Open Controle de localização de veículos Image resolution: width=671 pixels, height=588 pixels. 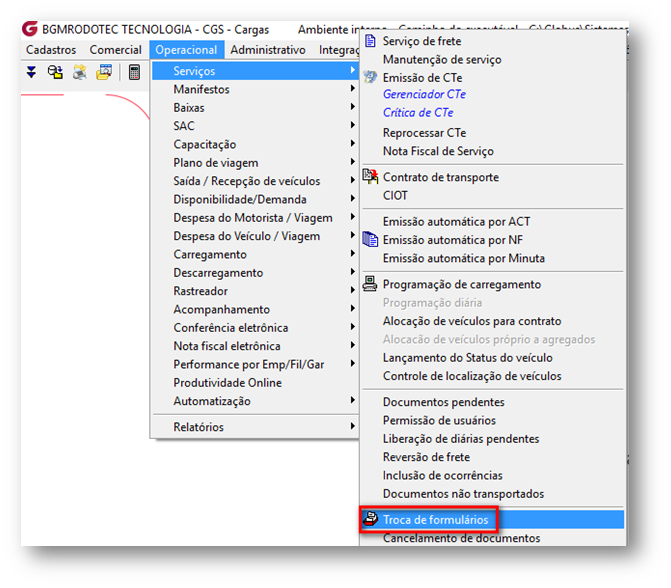point(472,376)
